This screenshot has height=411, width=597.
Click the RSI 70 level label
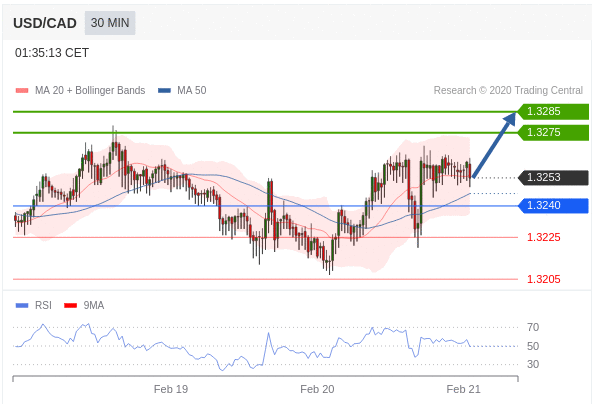533,327
